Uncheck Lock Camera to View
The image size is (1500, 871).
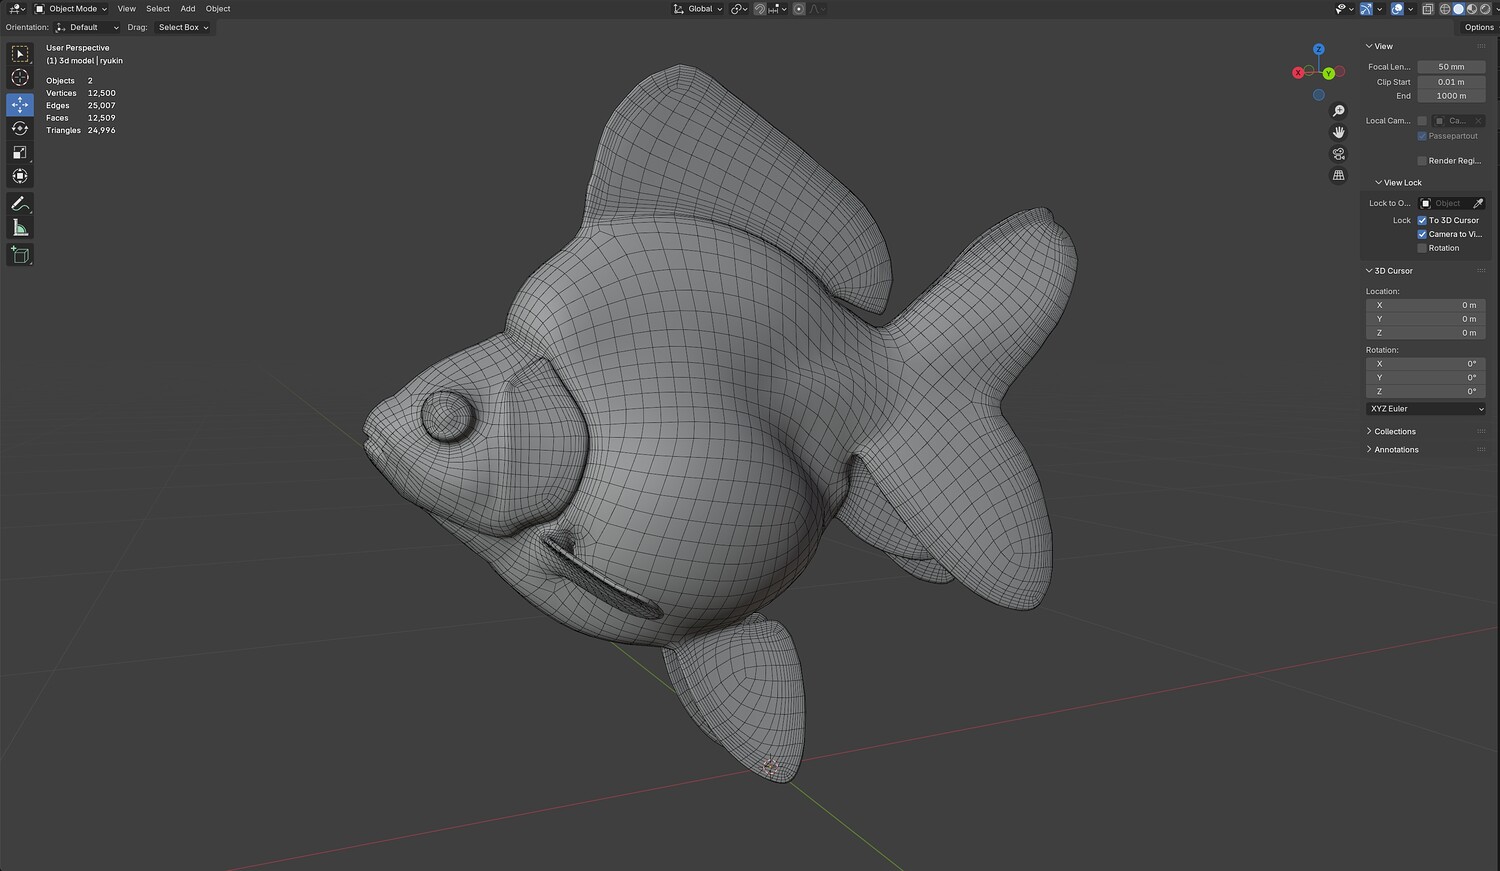1422,234
